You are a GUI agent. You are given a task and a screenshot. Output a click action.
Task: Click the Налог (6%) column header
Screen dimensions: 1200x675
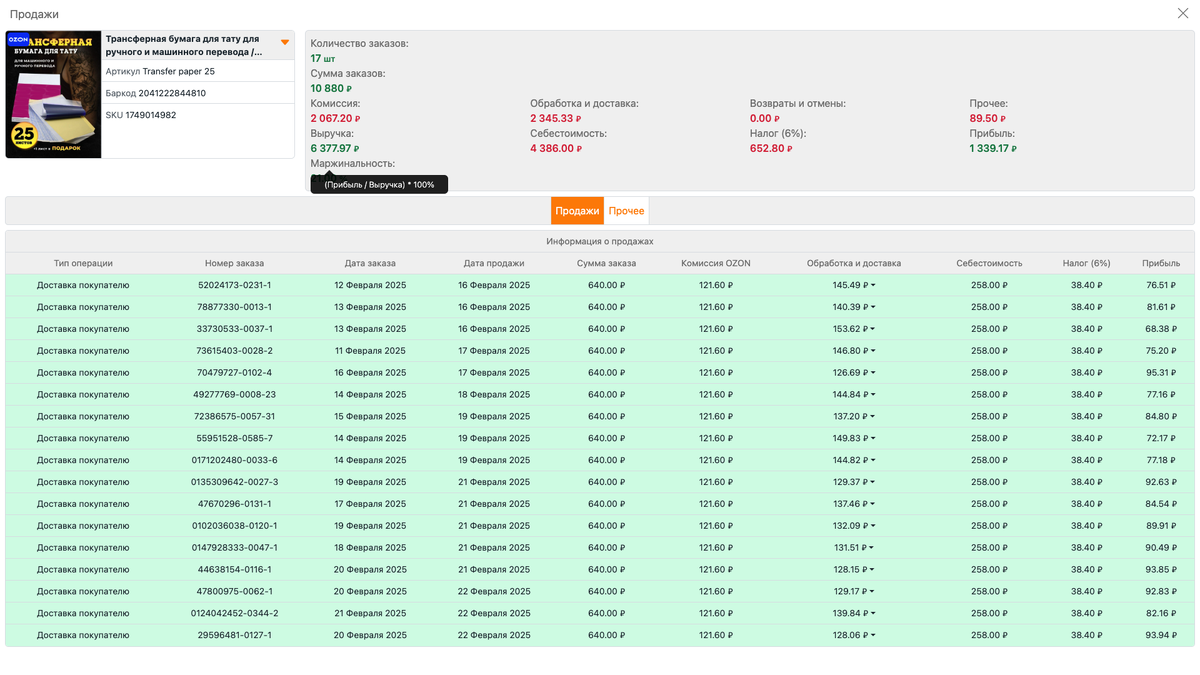coord(1086,263)
